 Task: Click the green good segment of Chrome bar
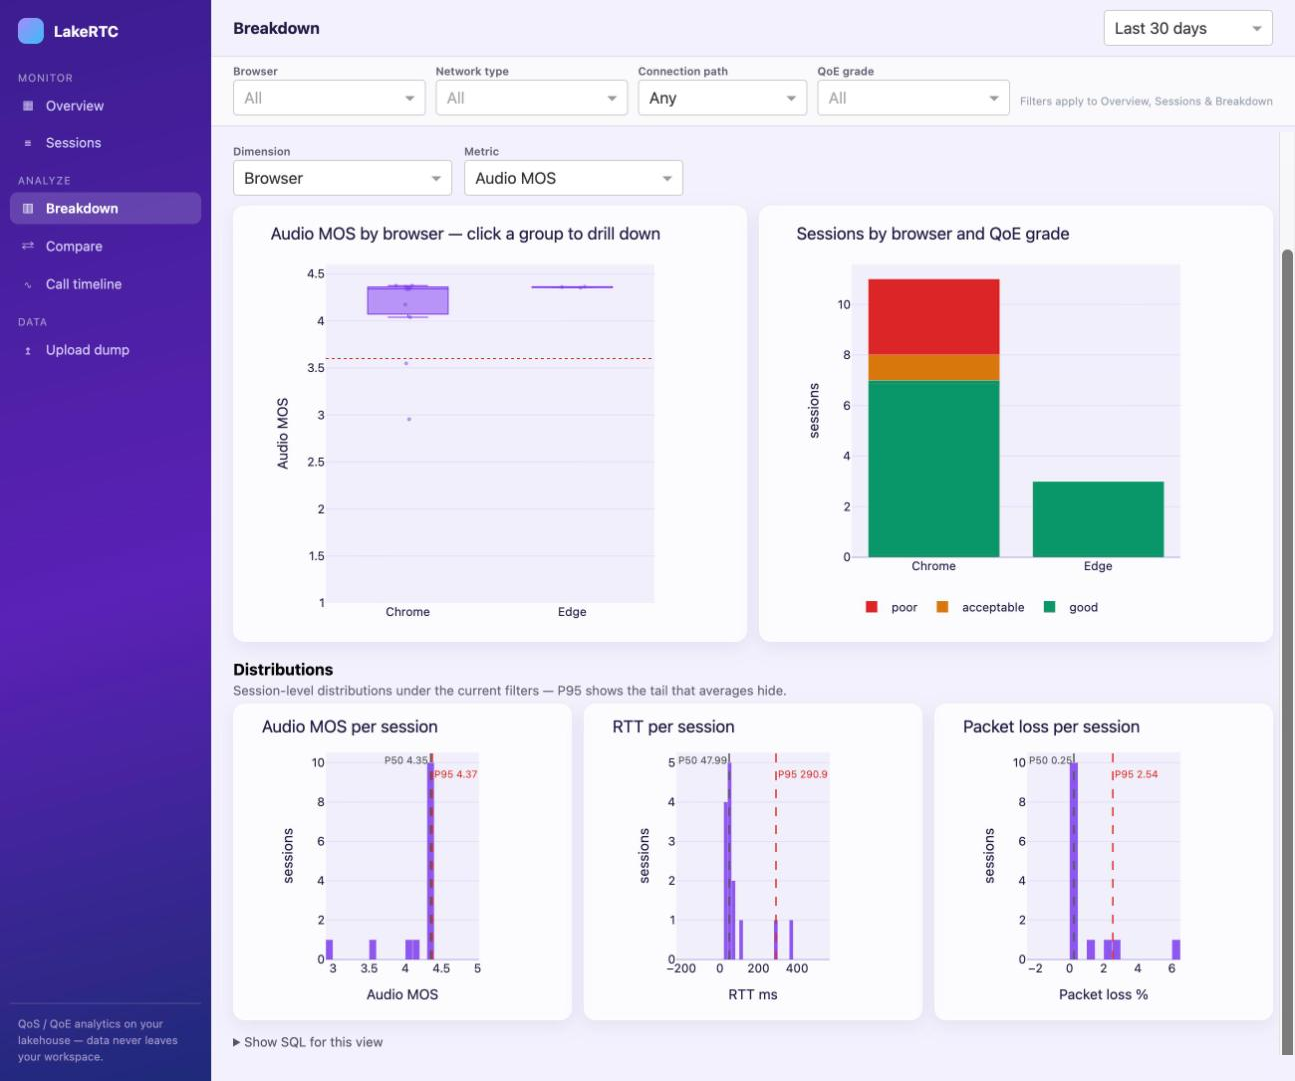coord(934,469)
